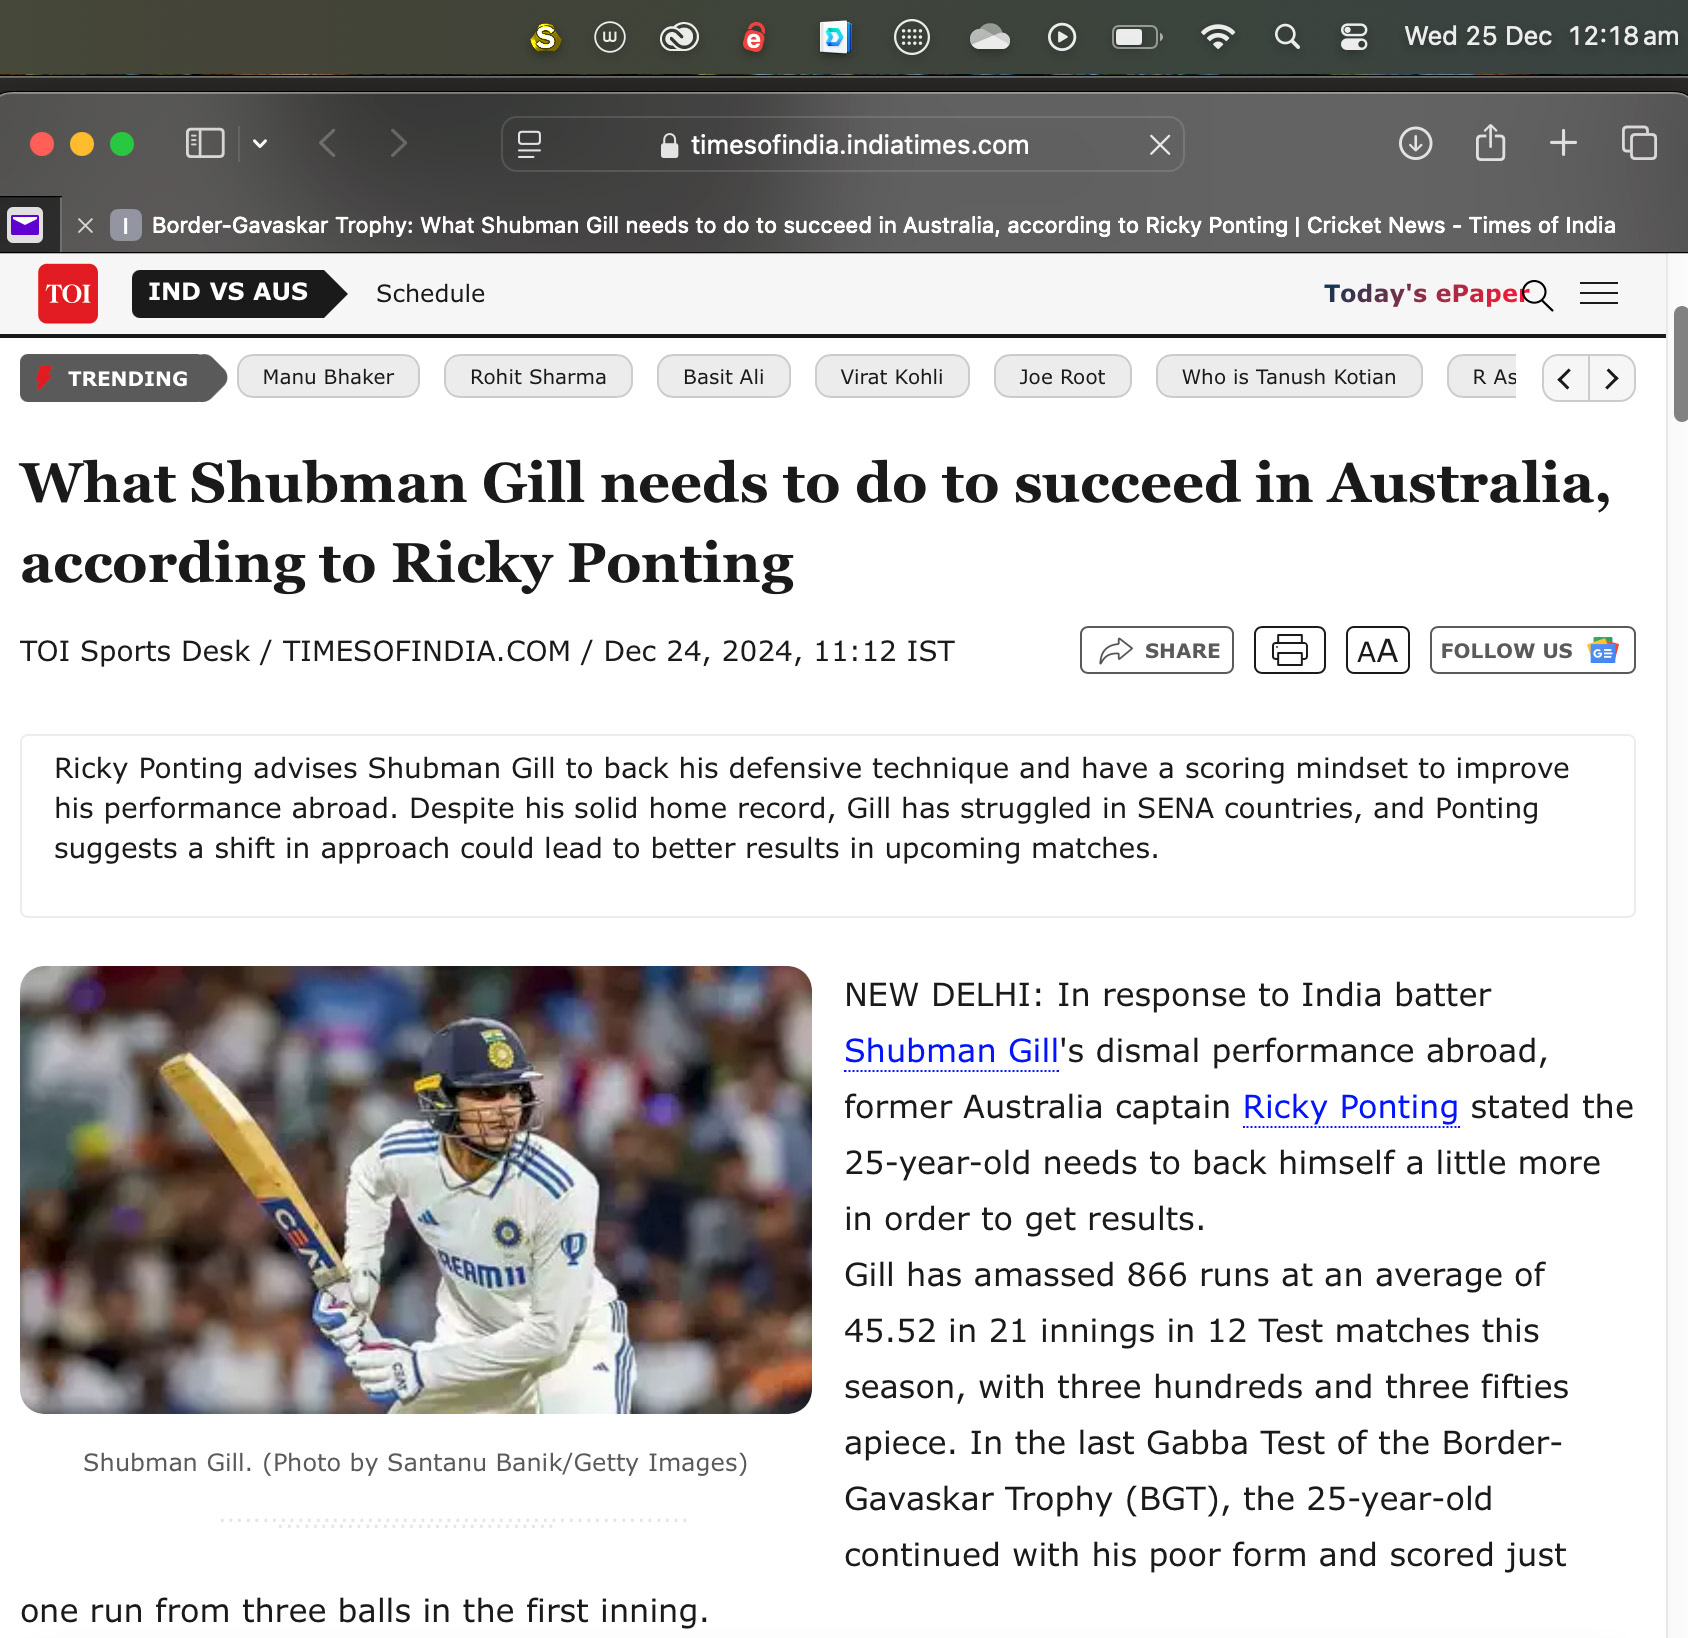Go forward with Safari forward arrow

point(398,144)
